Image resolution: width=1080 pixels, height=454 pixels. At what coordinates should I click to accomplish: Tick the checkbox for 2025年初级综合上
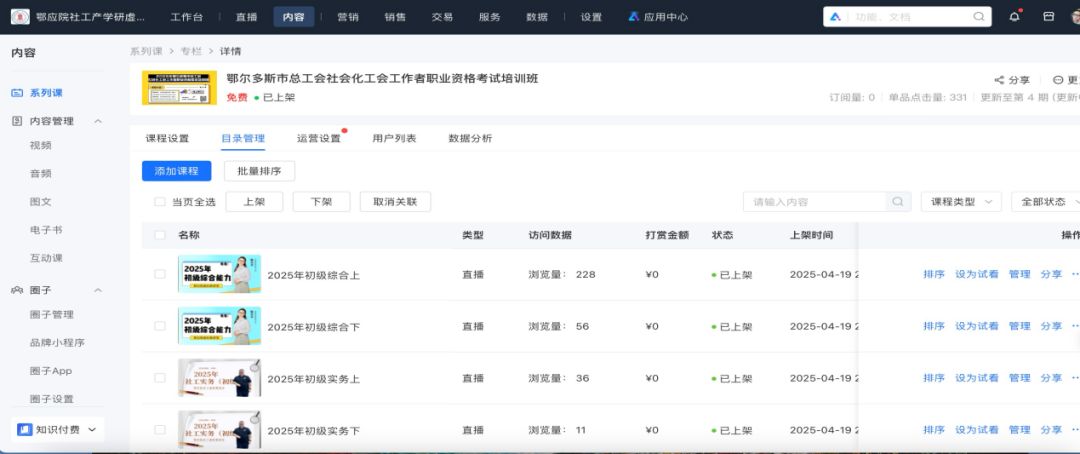tap(160, 274)
